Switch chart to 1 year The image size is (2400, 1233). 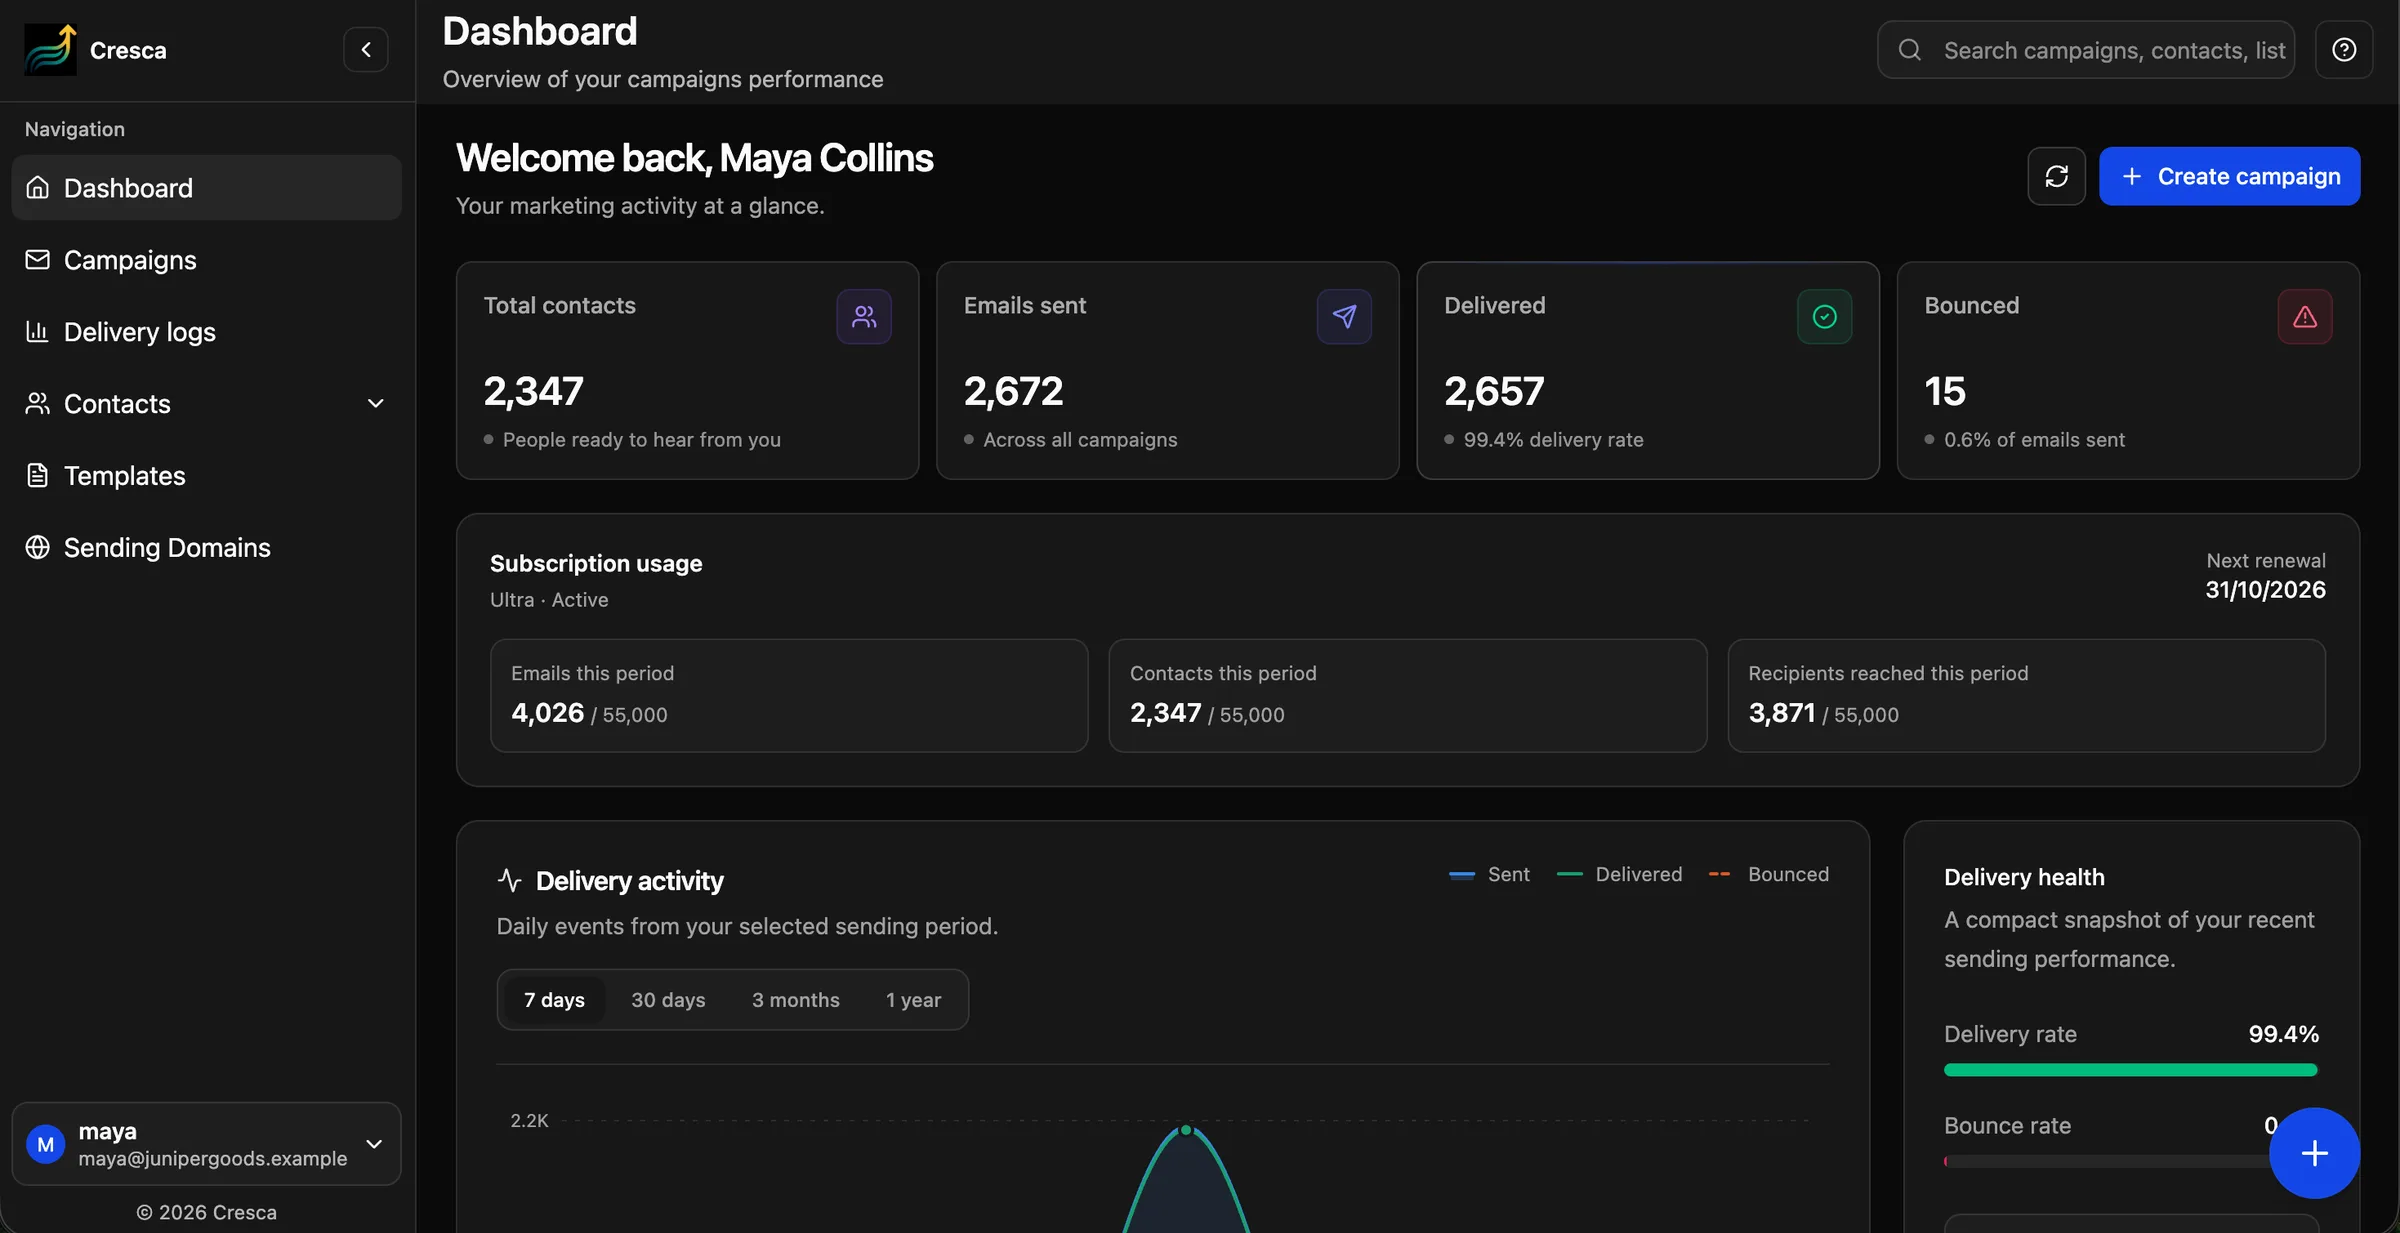tap(913, 1000)
